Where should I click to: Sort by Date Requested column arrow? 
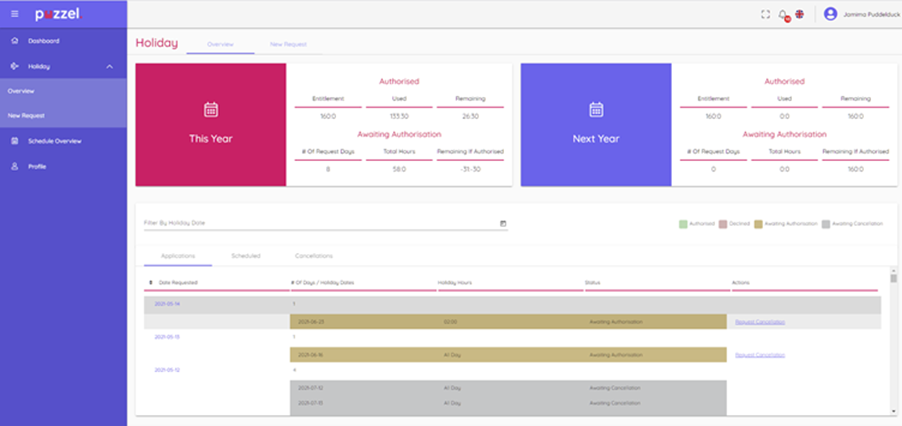(151, 283)
